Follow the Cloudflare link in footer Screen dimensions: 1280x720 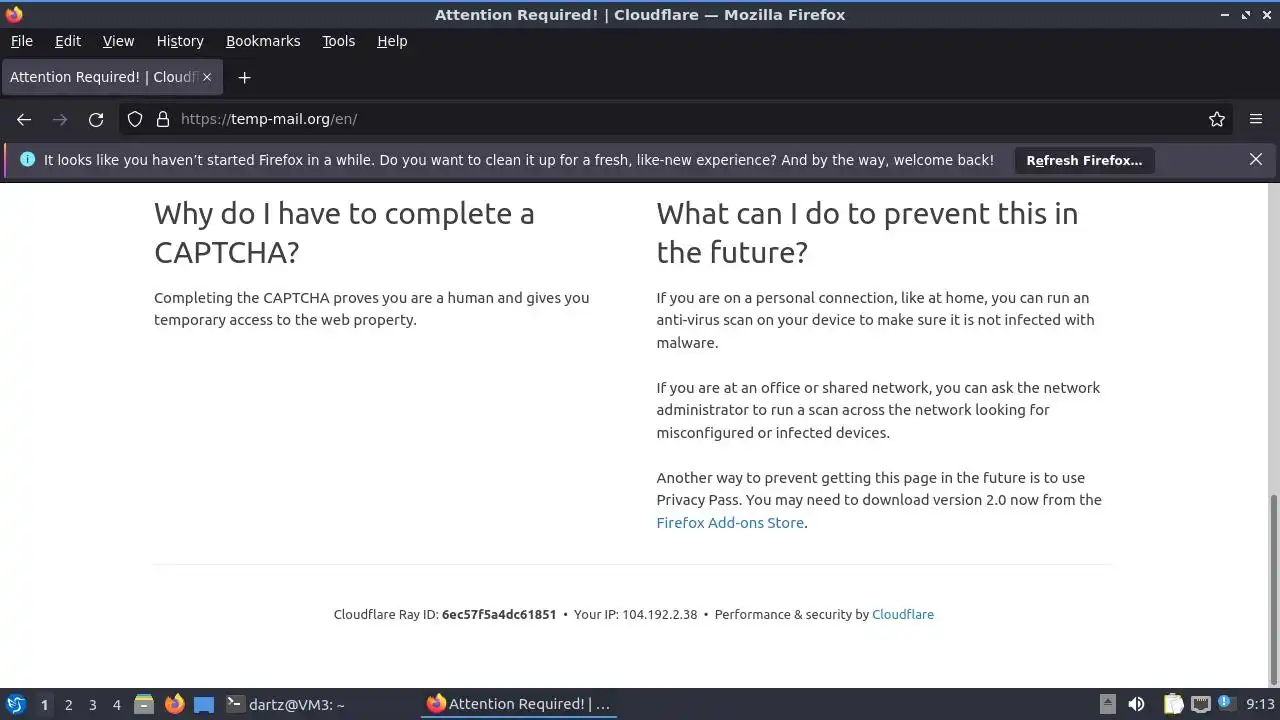[903, 615]
